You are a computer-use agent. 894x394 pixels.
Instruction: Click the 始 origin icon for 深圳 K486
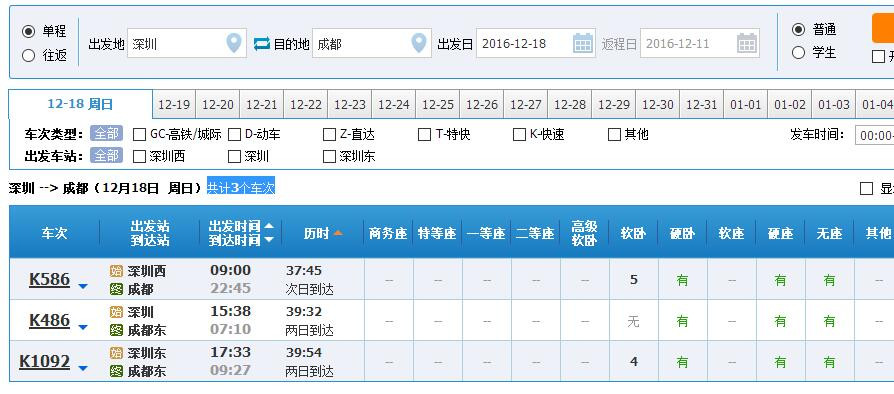tap(116, 312)
